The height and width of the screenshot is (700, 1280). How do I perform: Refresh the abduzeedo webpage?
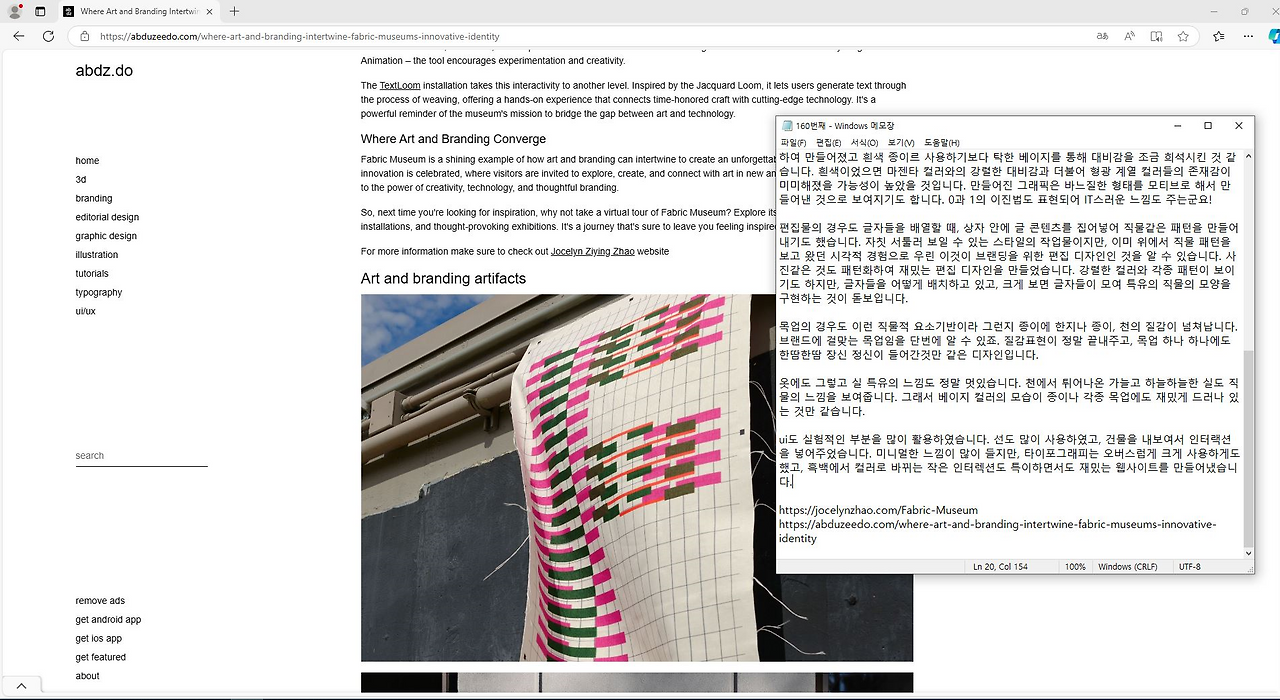pyautogui.click(x=47, y=36)
